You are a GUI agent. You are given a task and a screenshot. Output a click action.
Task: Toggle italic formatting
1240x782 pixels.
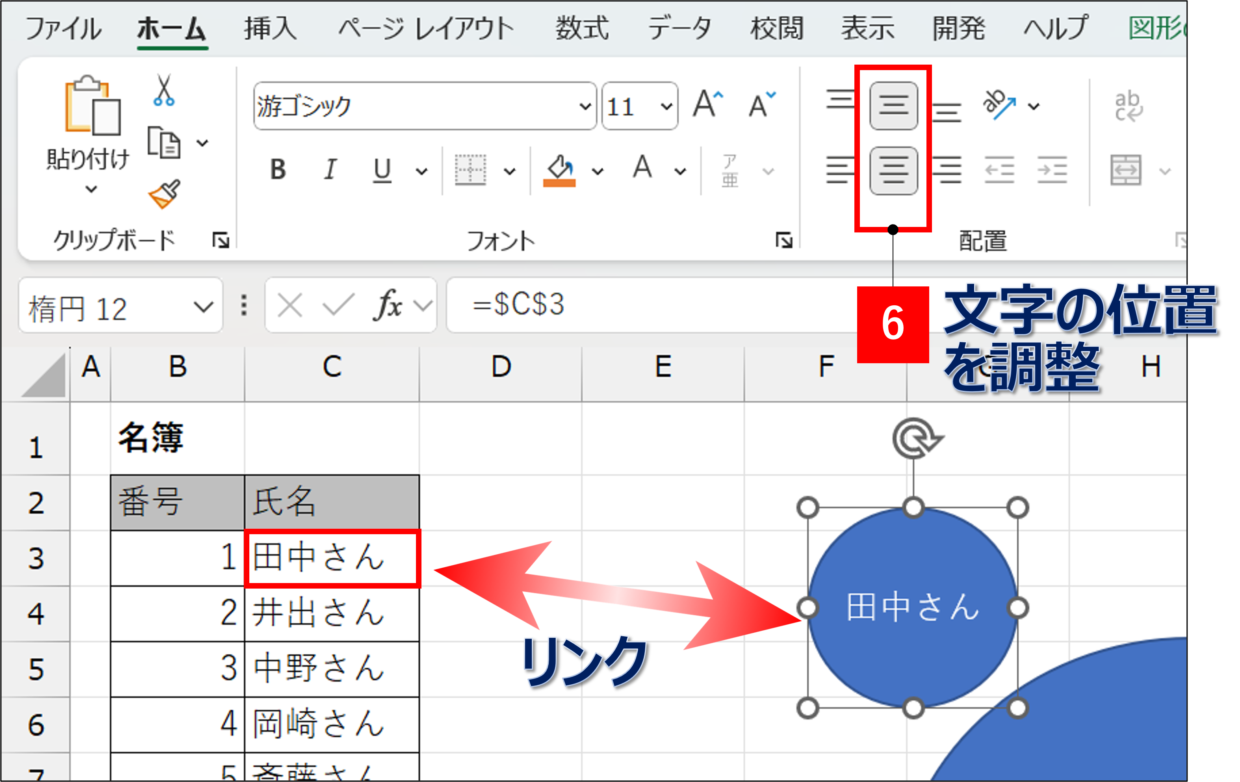coord(329,171)
